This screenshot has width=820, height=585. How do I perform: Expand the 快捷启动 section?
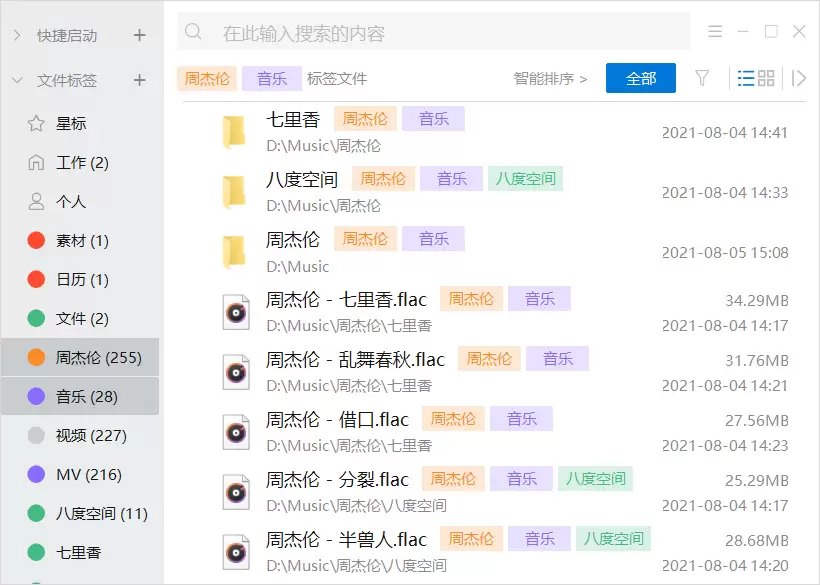point(17,36)
